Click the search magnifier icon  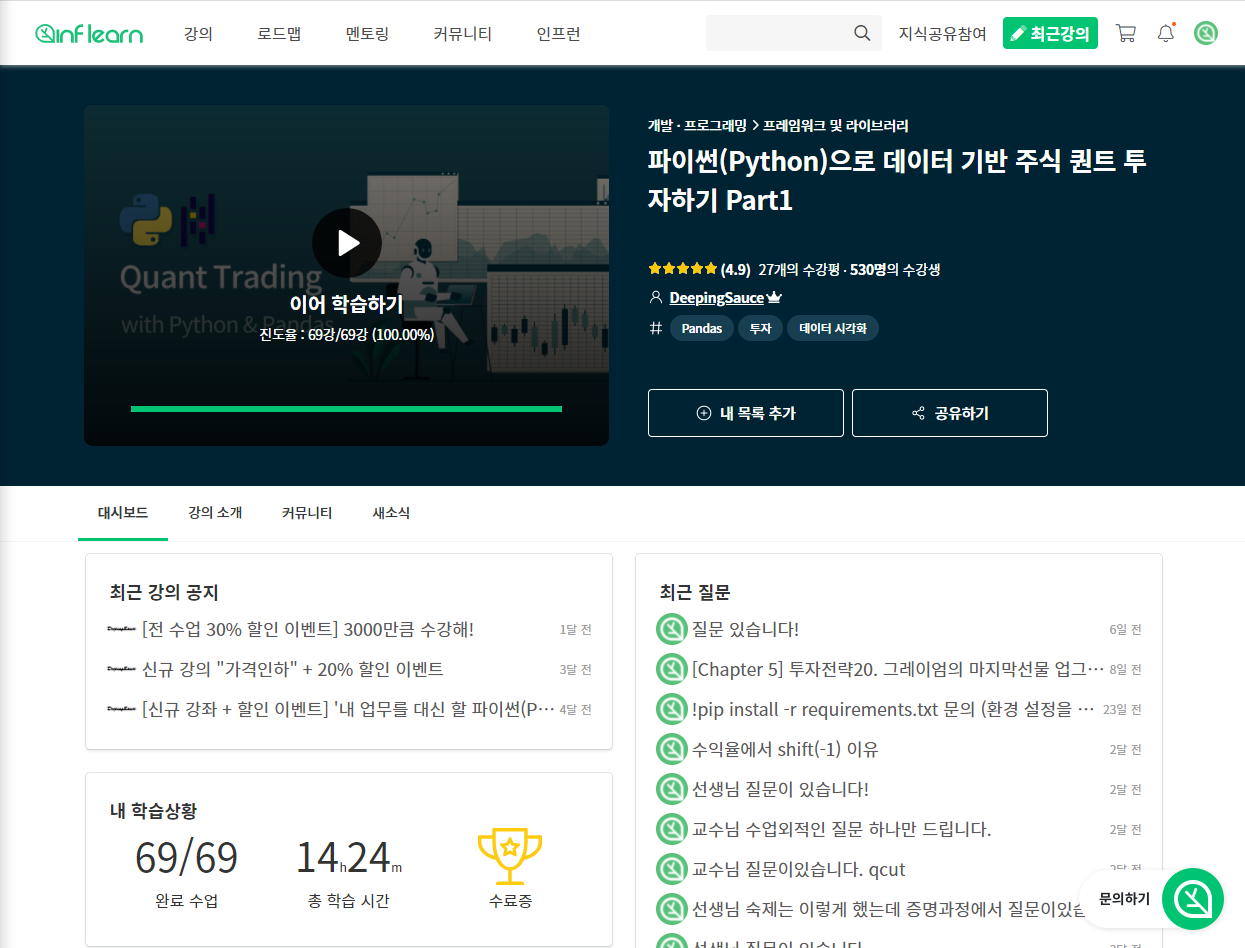[862, 33]
